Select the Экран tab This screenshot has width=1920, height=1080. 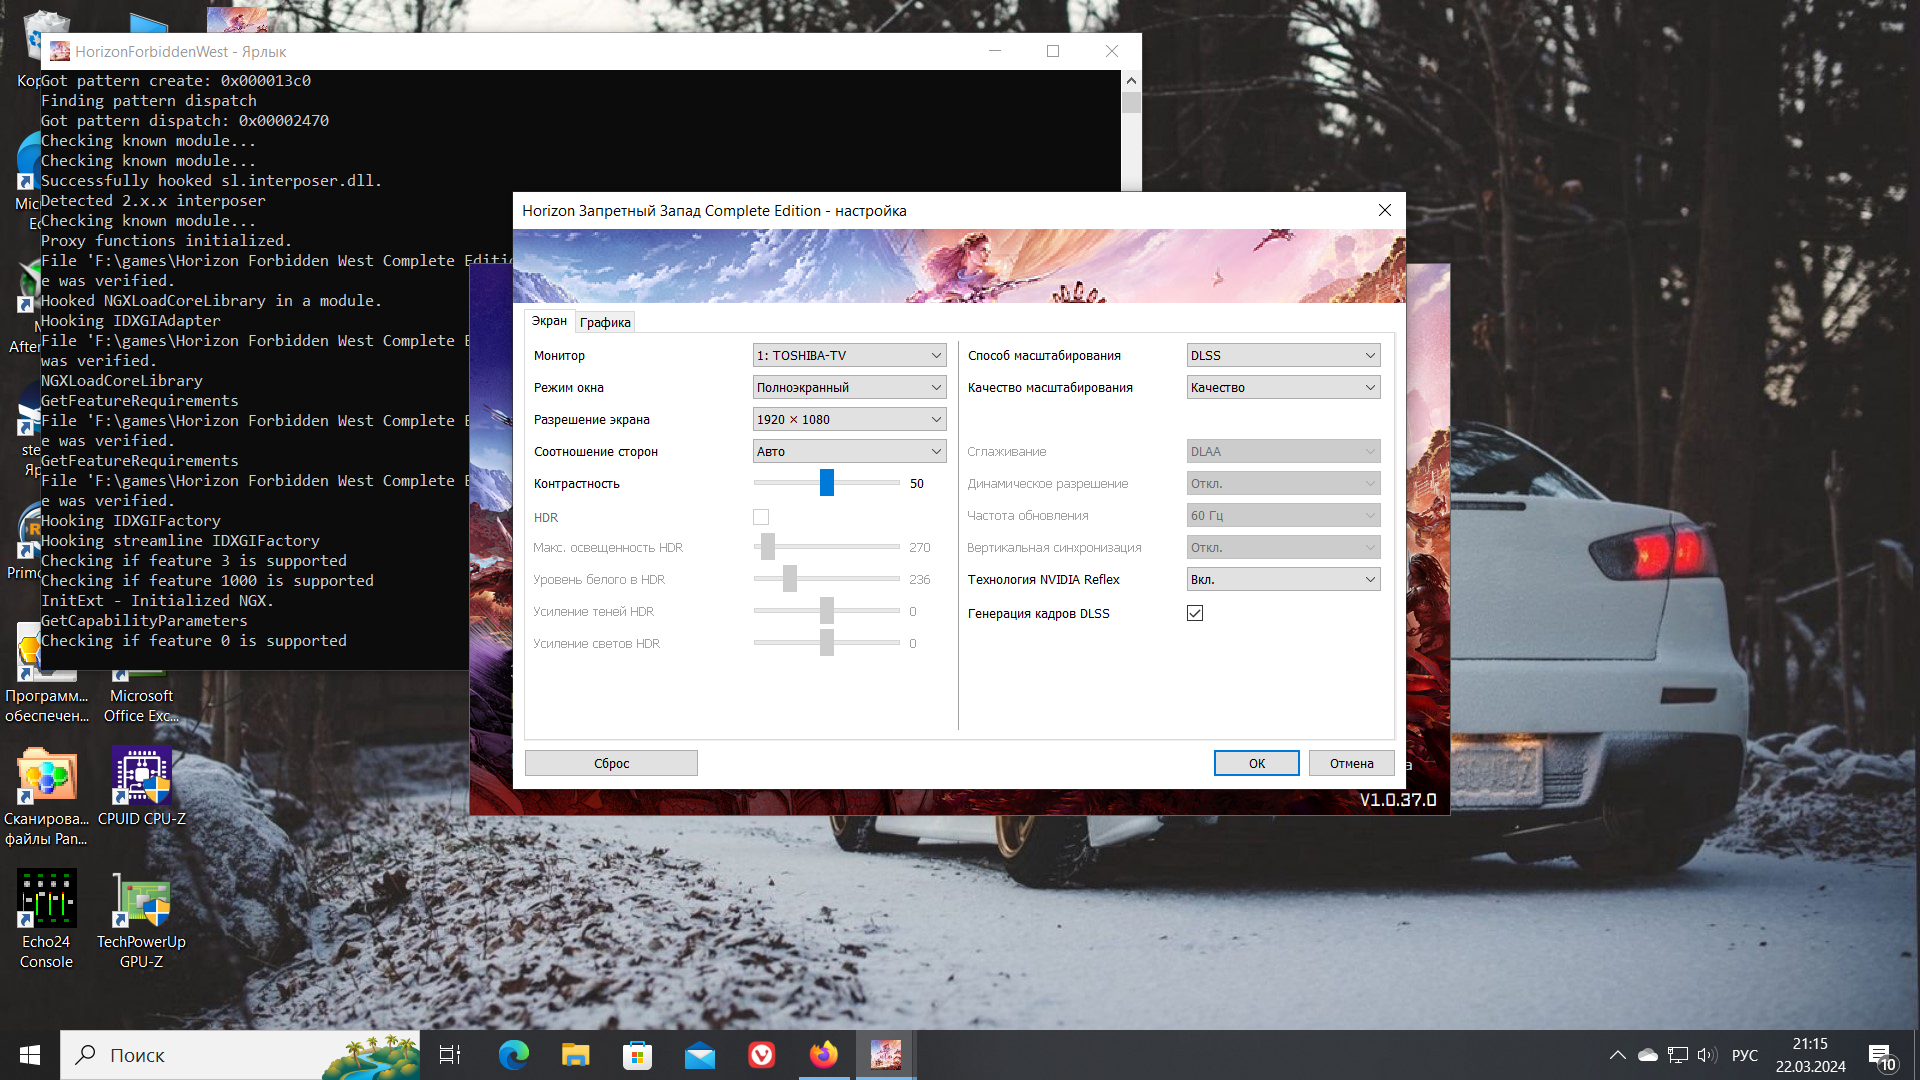549,321
